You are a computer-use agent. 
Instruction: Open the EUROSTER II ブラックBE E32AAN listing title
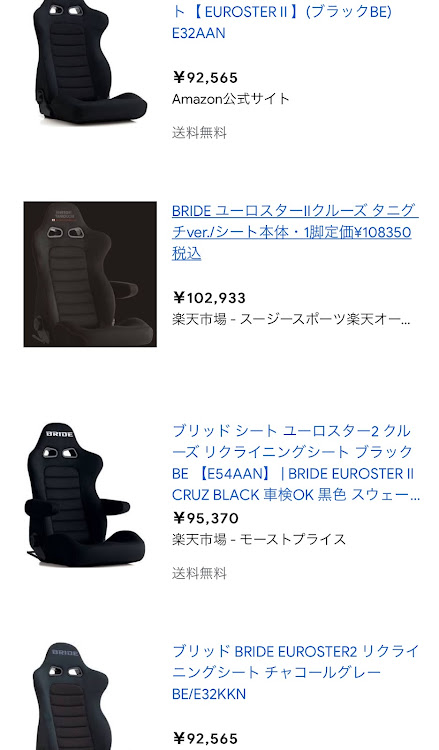point(282,22)
